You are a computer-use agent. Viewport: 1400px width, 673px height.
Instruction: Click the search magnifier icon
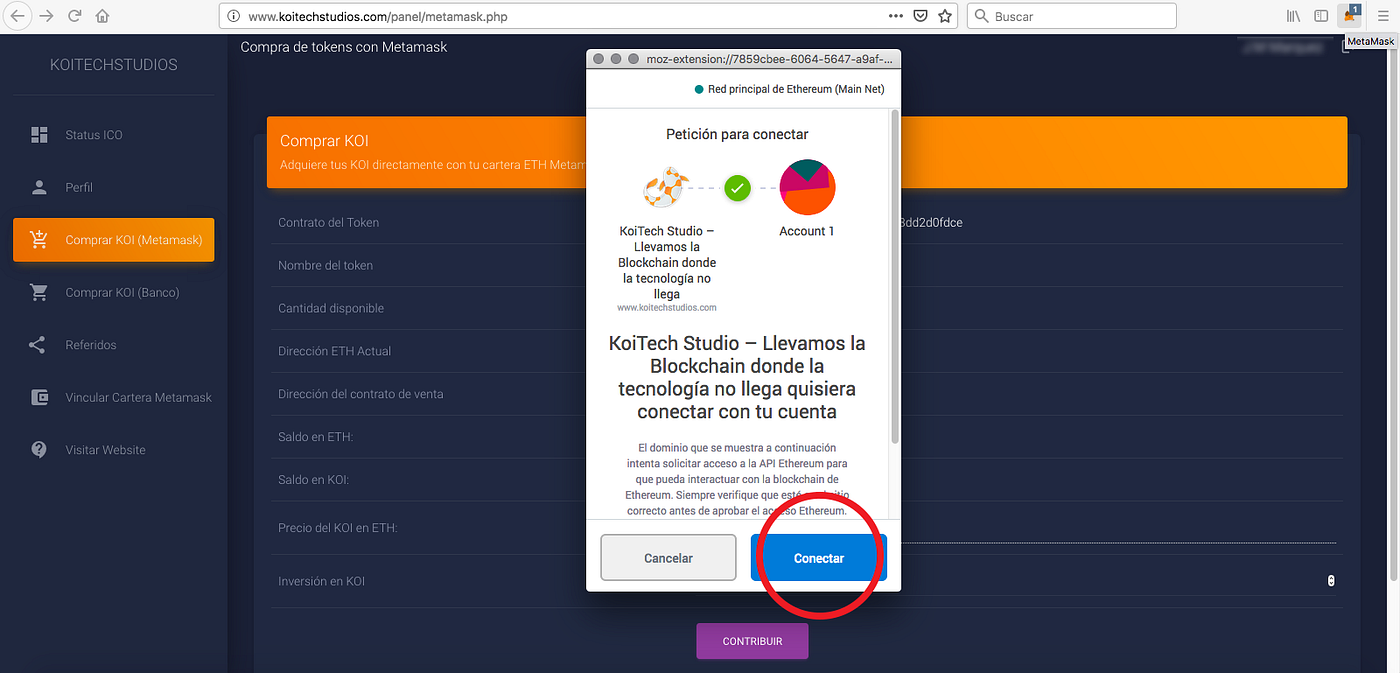[981, 16]
